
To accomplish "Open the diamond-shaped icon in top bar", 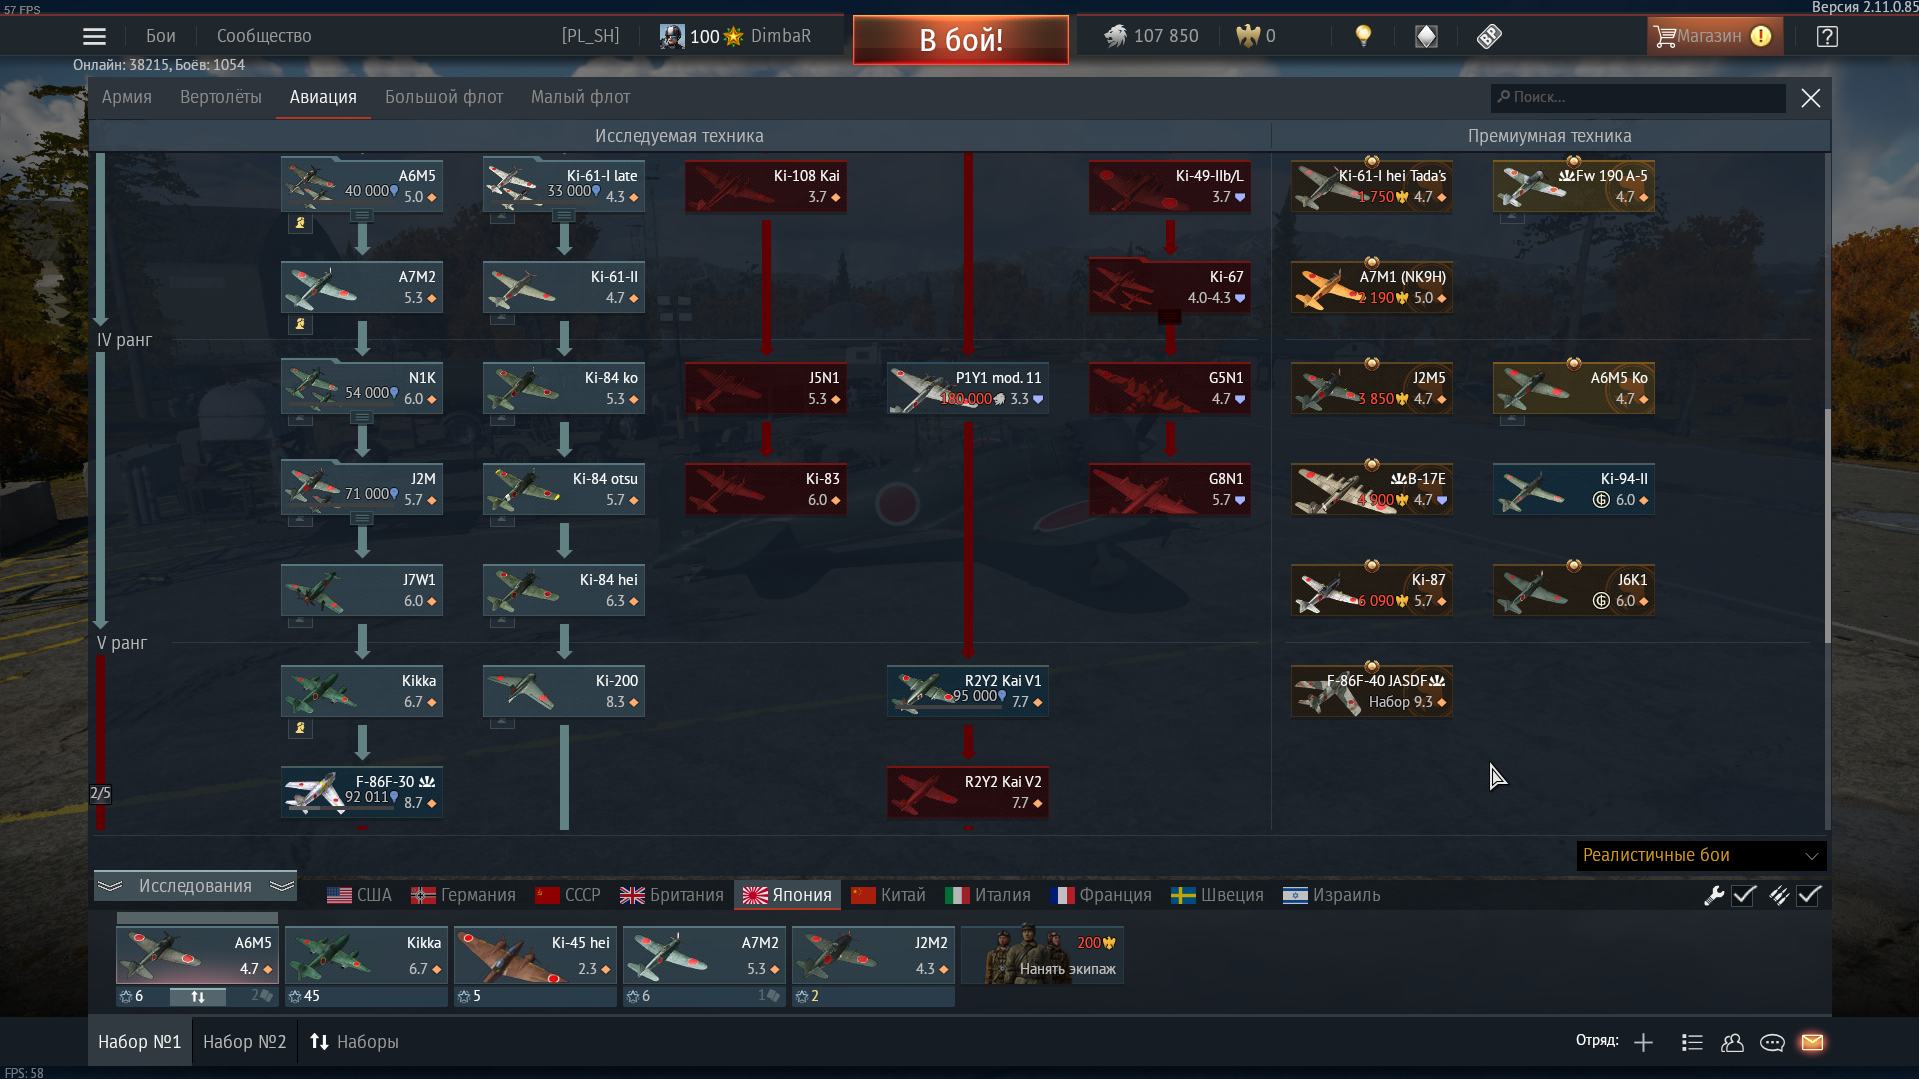I will (x=1426, y=36).
